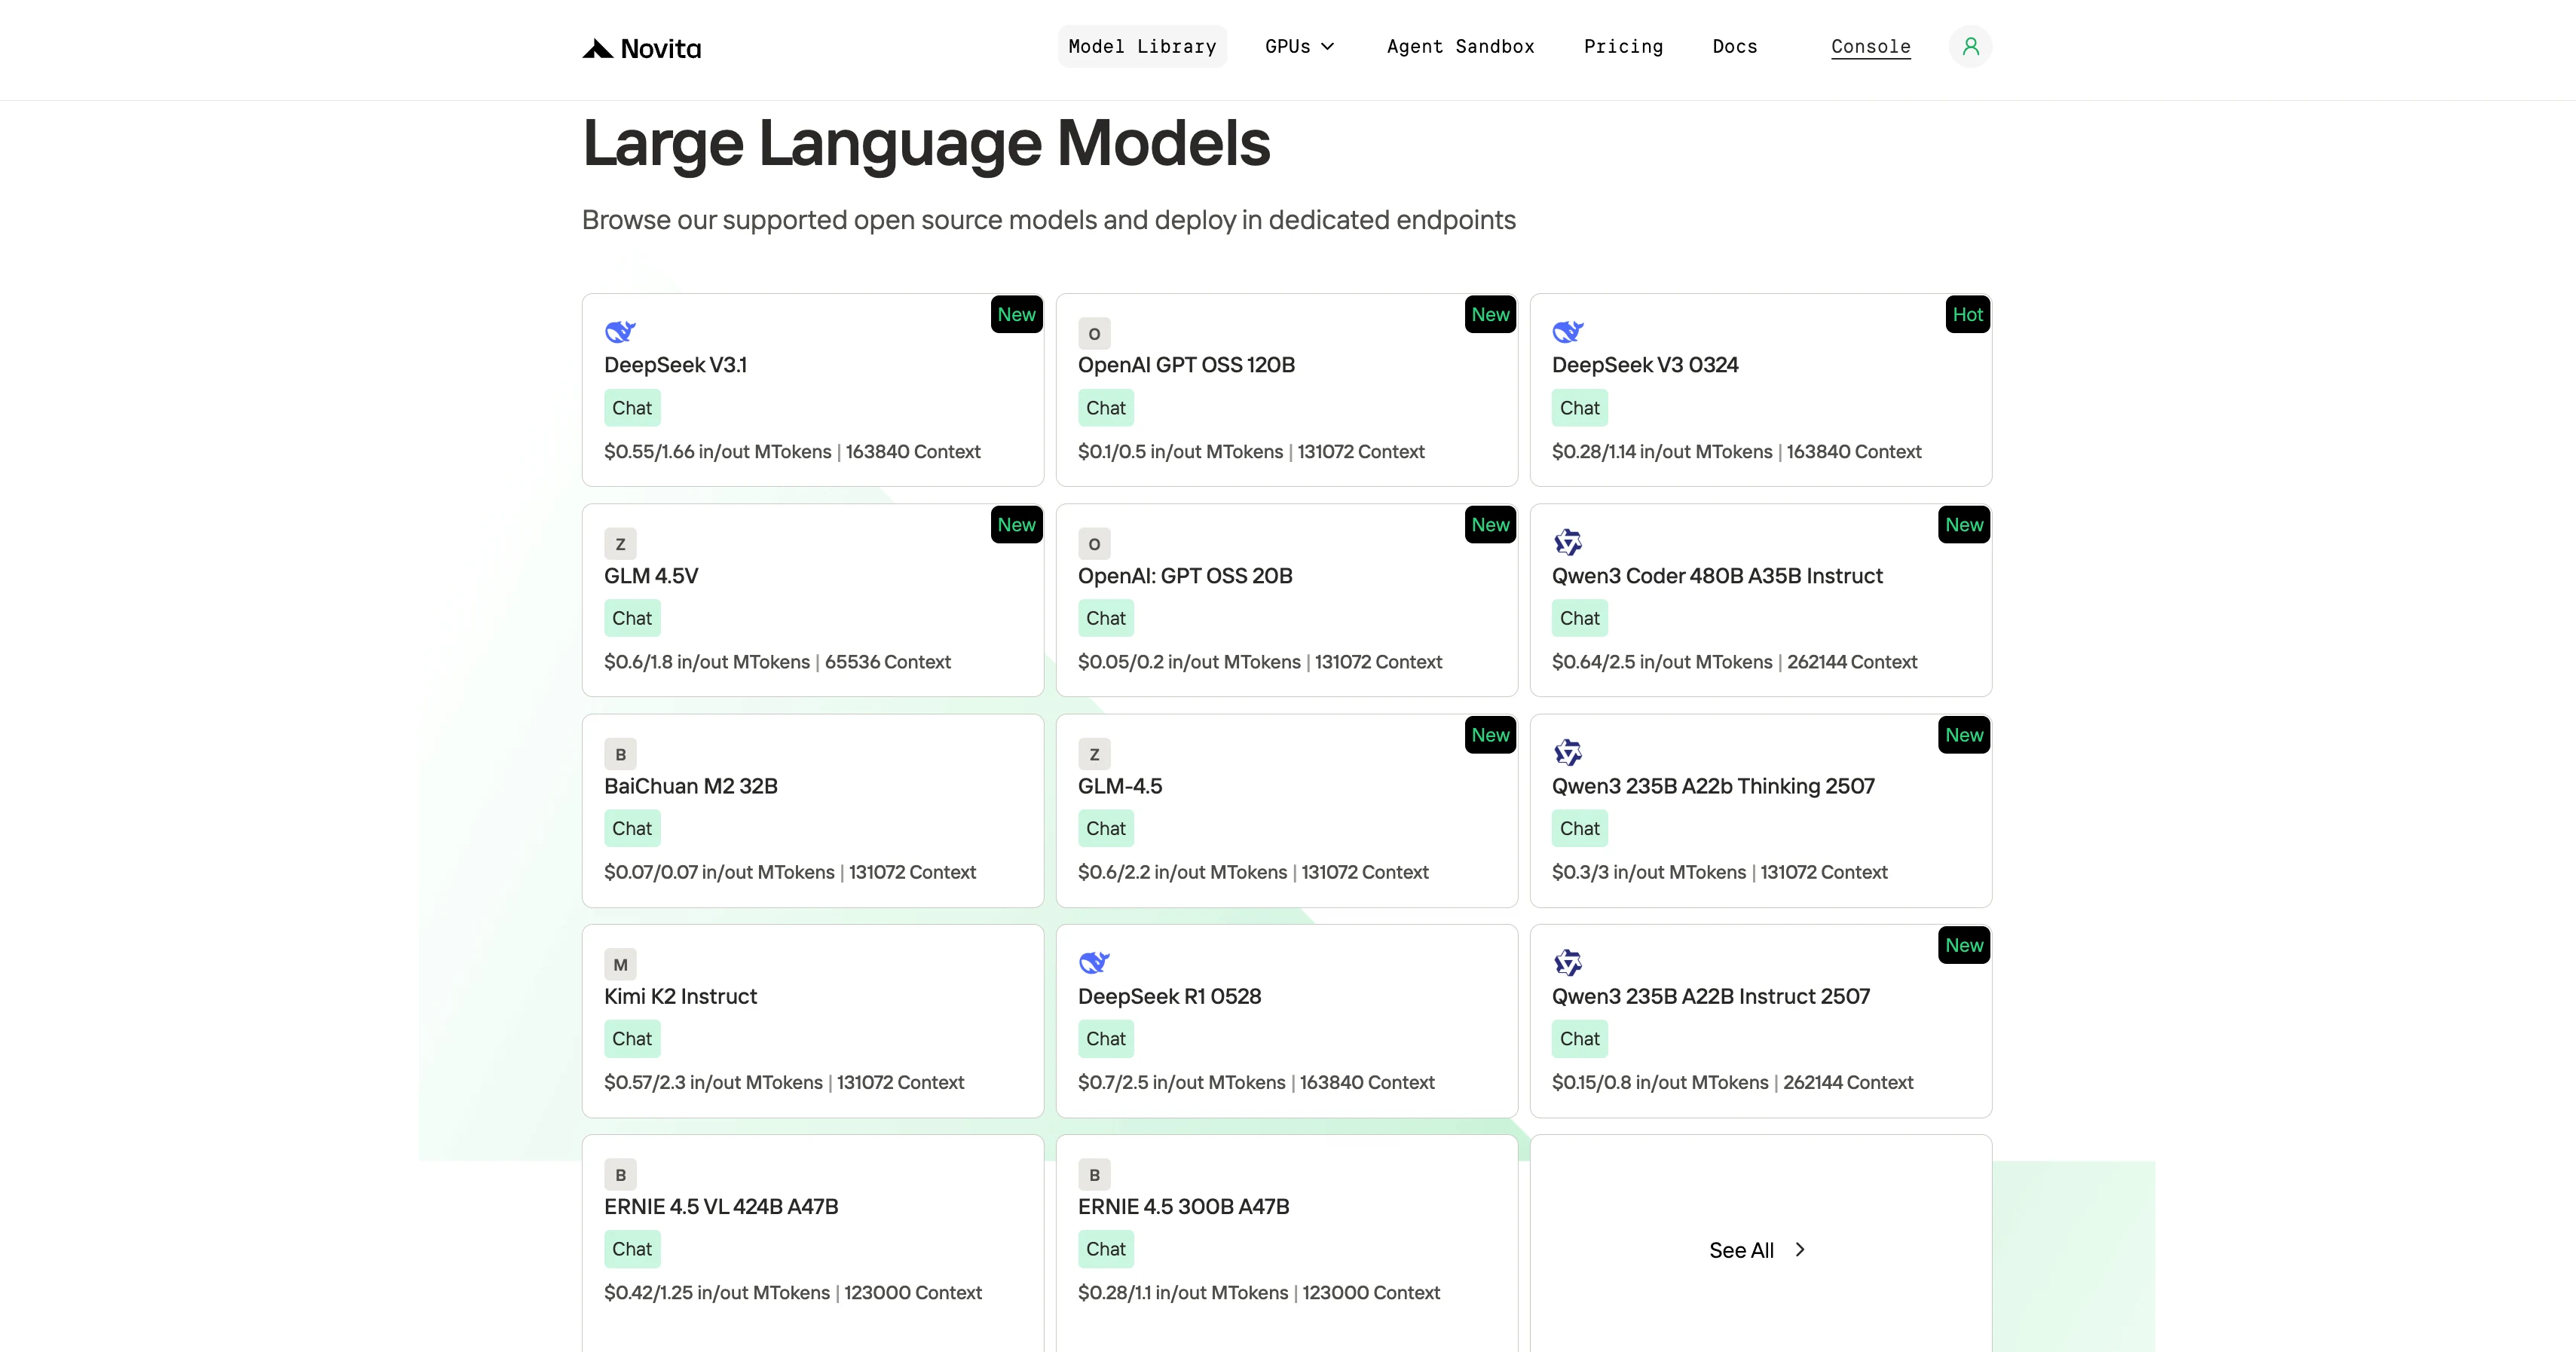
Task: Click the GPT OSS 20B letter icon
Action: coord(1094,544)
